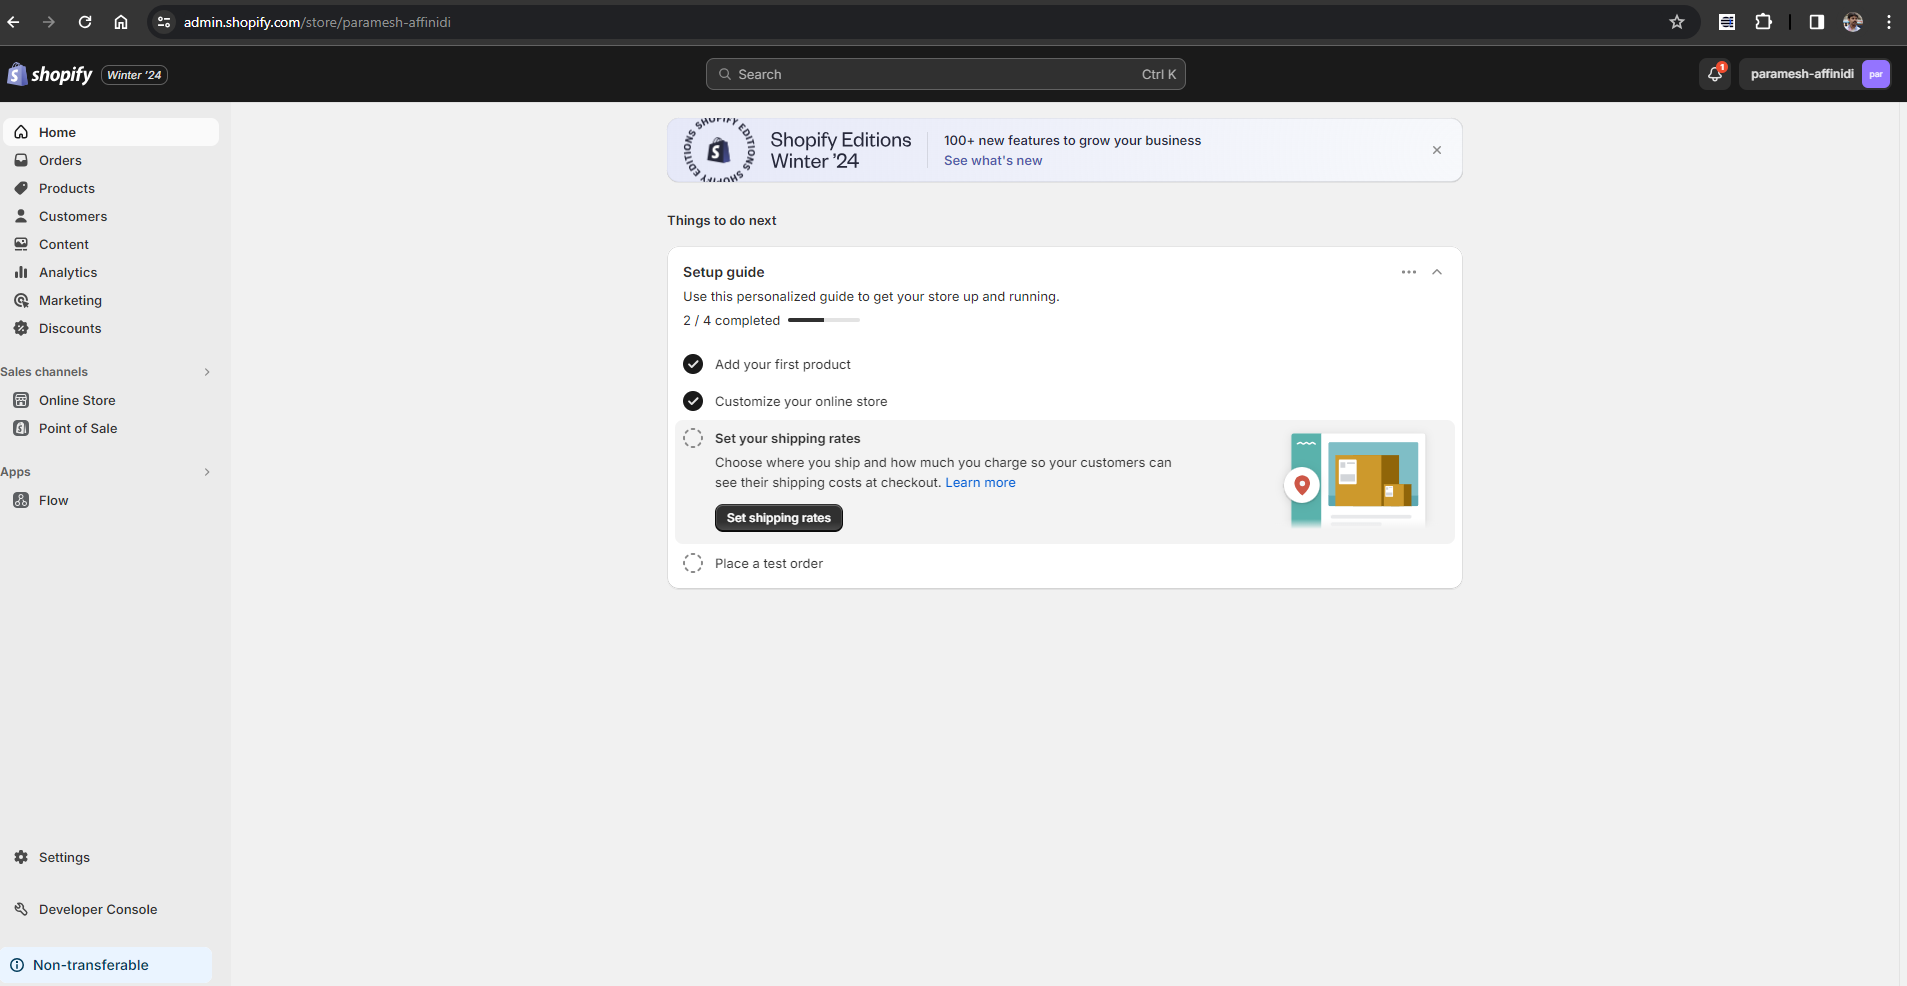Open the notifications bell icon
This screenshot has height=986, width=1907.
coord(1715,74)
